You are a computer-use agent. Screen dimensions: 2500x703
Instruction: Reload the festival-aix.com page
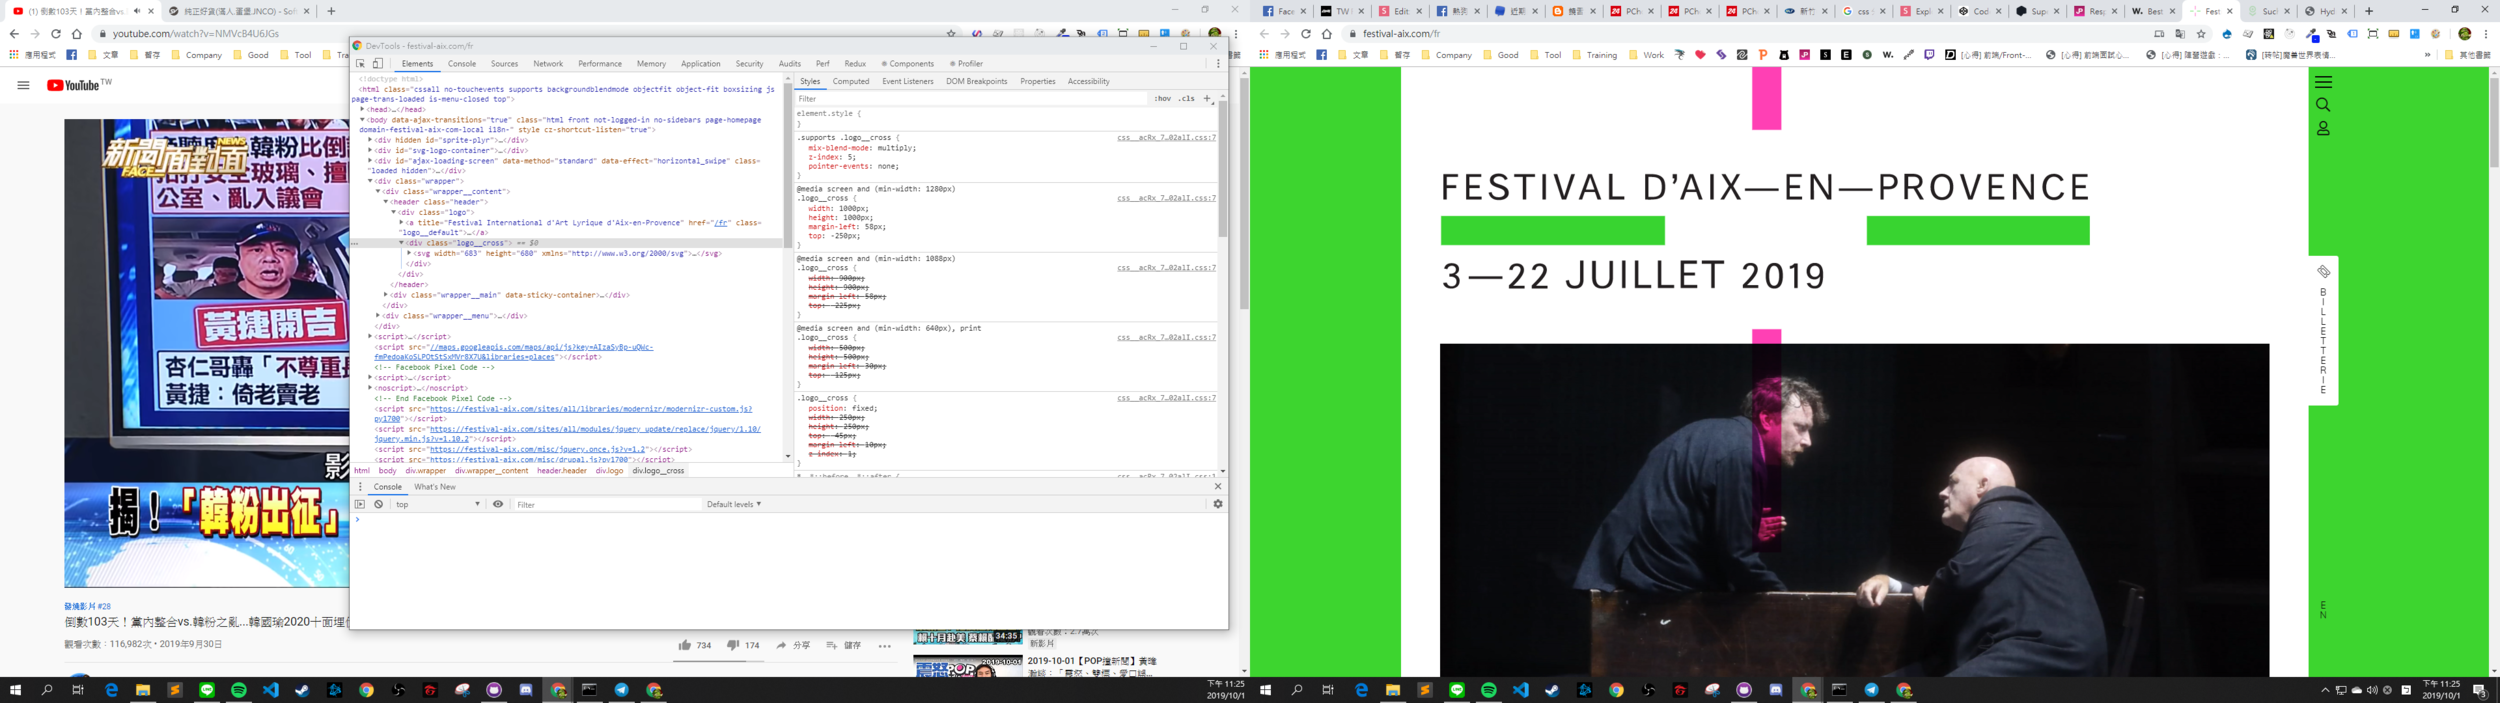[1305, 34]
